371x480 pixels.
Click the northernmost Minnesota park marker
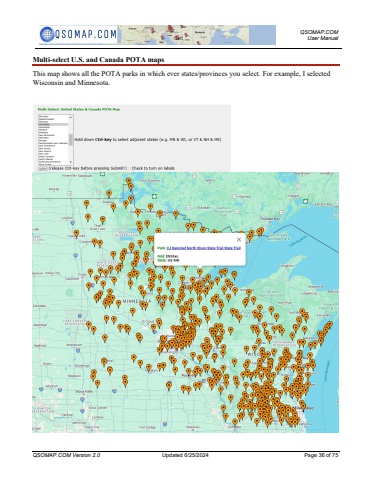point(129,181)
